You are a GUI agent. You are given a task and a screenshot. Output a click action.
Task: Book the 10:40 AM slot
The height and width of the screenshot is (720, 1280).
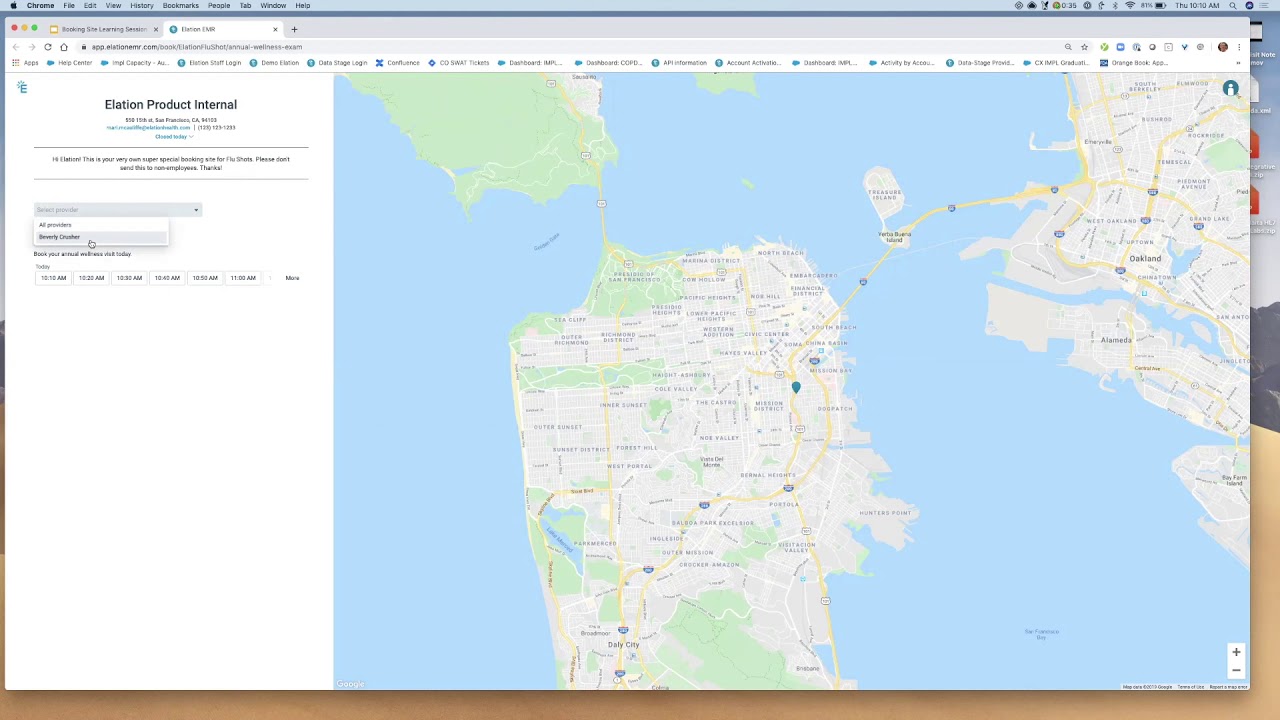(167, 278)
